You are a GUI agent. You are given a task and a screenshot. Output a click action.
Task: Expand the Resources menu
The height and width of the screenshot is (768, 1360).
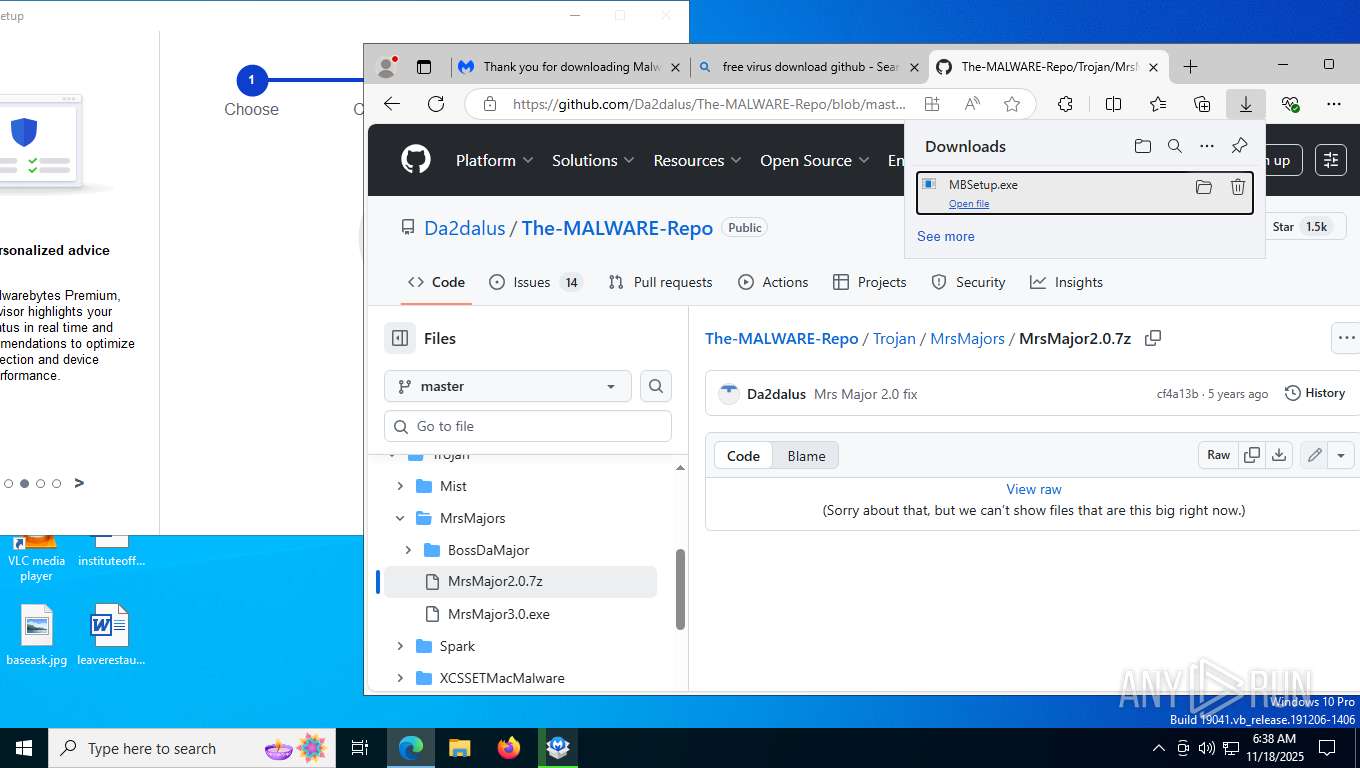[697, 160]
